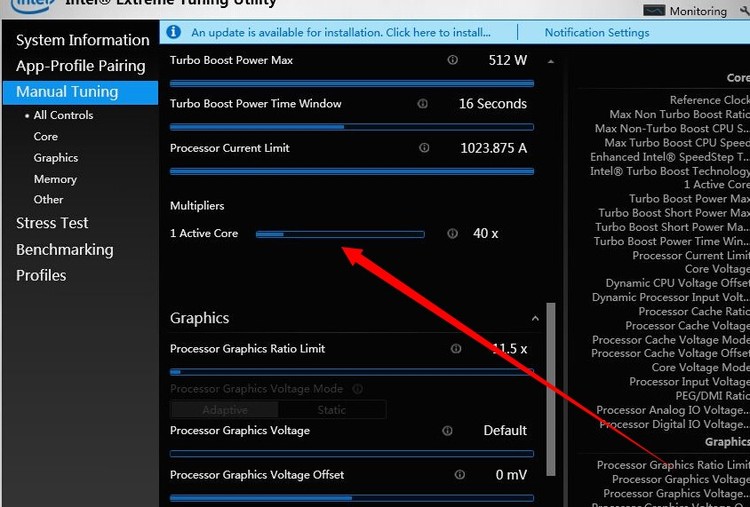This screenshot has height=507, width=750.
Task: Click the small up arrow beside 512 W
Action: point(551,61)
